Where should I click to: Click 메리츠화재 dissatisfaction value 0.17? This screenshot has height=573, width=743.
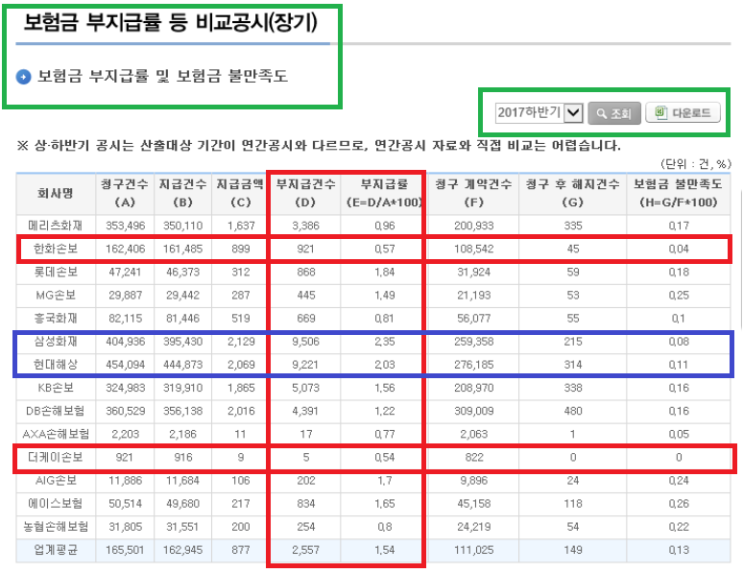679,226
